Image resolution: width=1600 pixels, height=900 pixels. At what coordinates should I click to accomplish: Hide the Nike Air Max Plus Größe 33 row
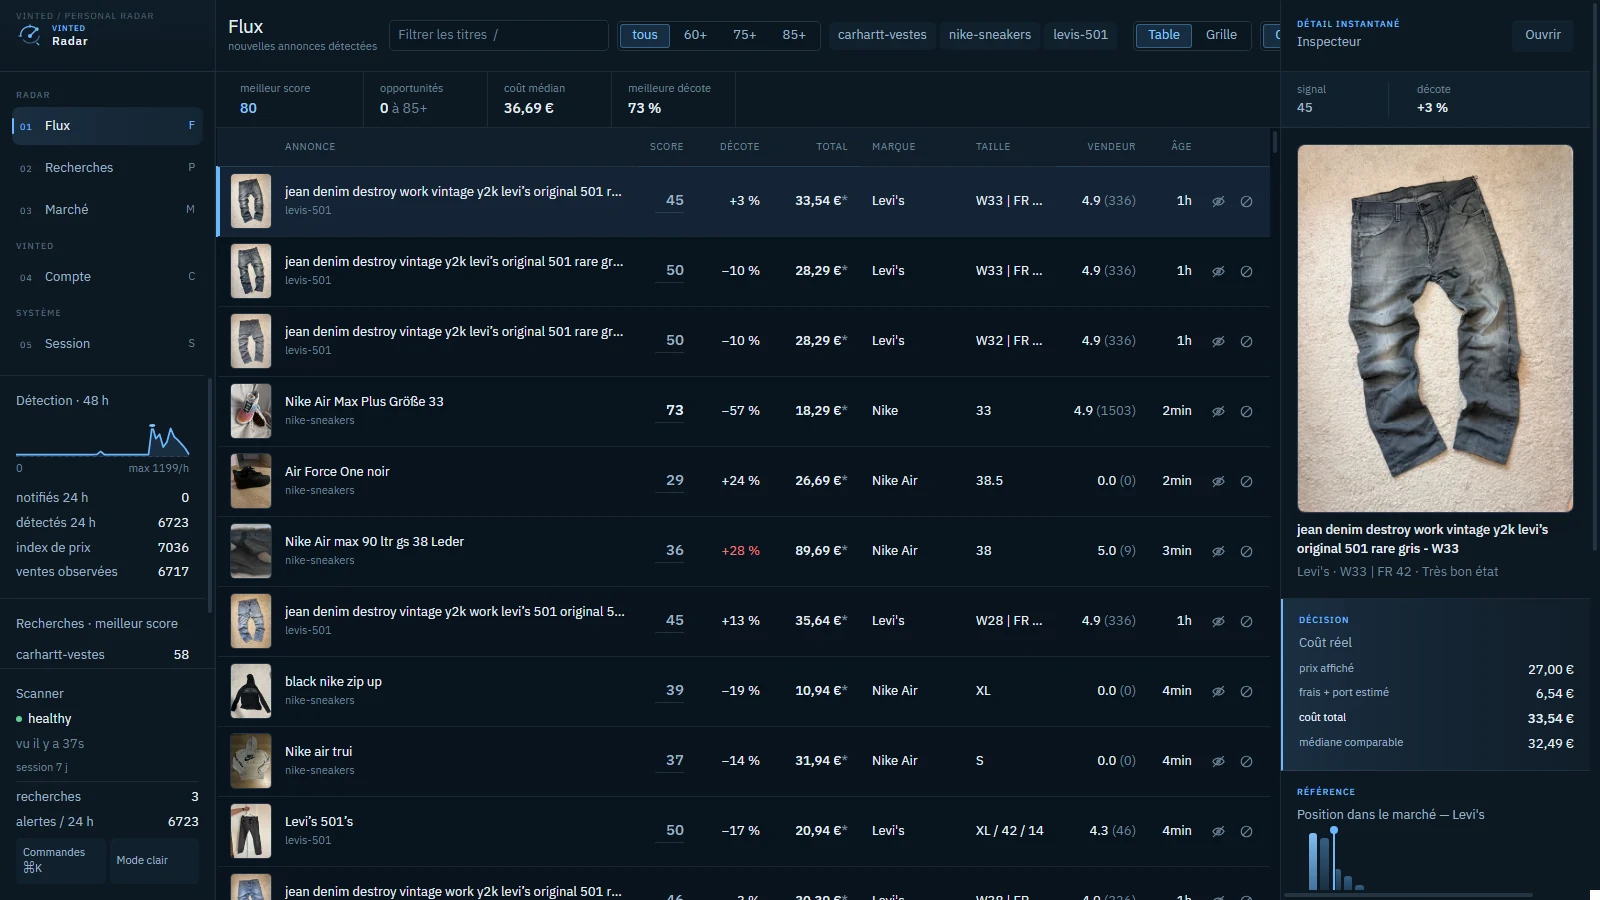(1218, 411)
